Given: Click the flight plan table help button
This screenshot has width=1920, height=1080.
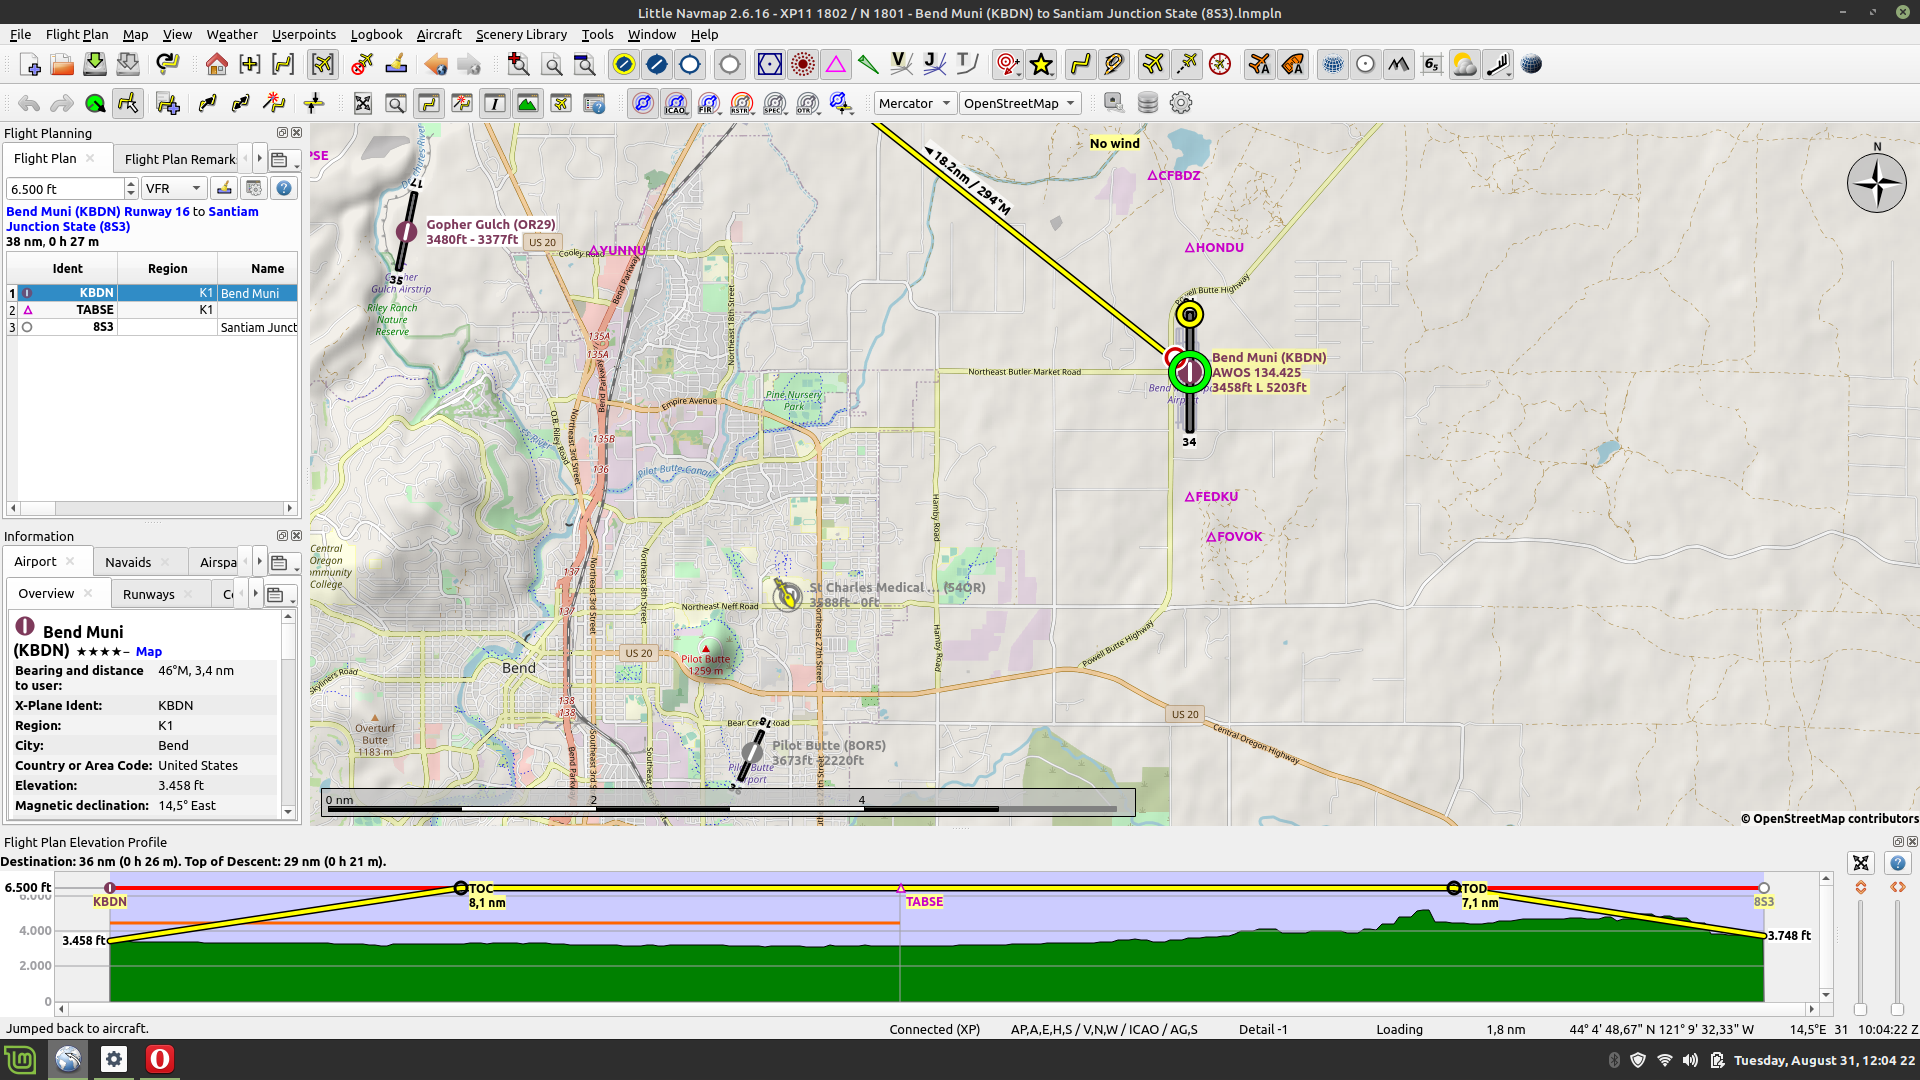Looking at the screenshot, I should tap(284, 188).
